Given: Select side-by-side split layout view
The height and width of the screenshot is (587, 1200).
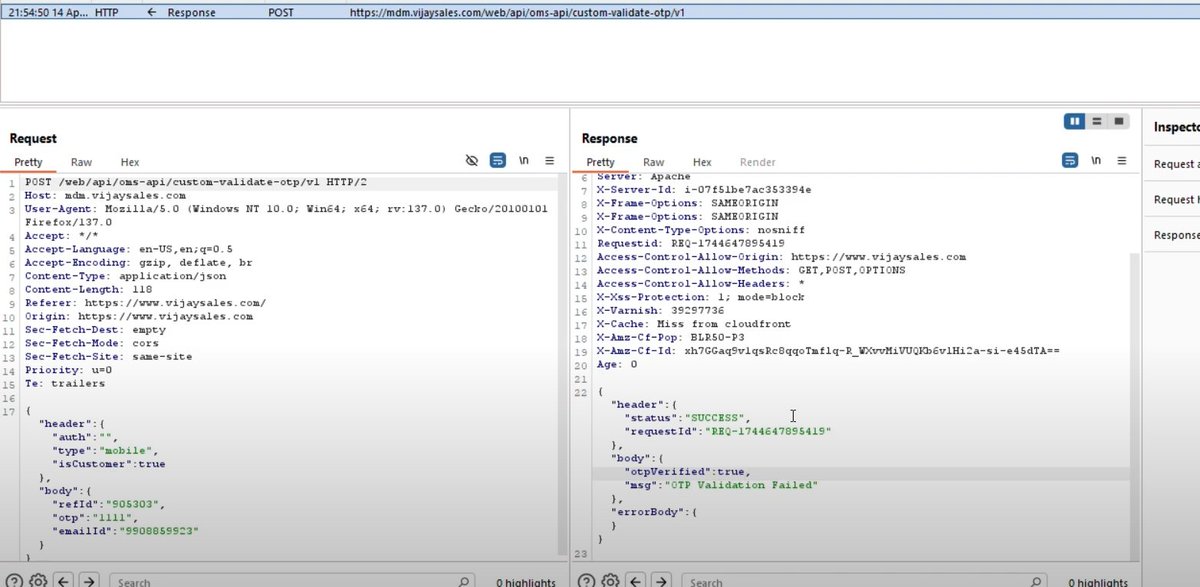Looking at the screenshot, I should tap(1075, 121).
